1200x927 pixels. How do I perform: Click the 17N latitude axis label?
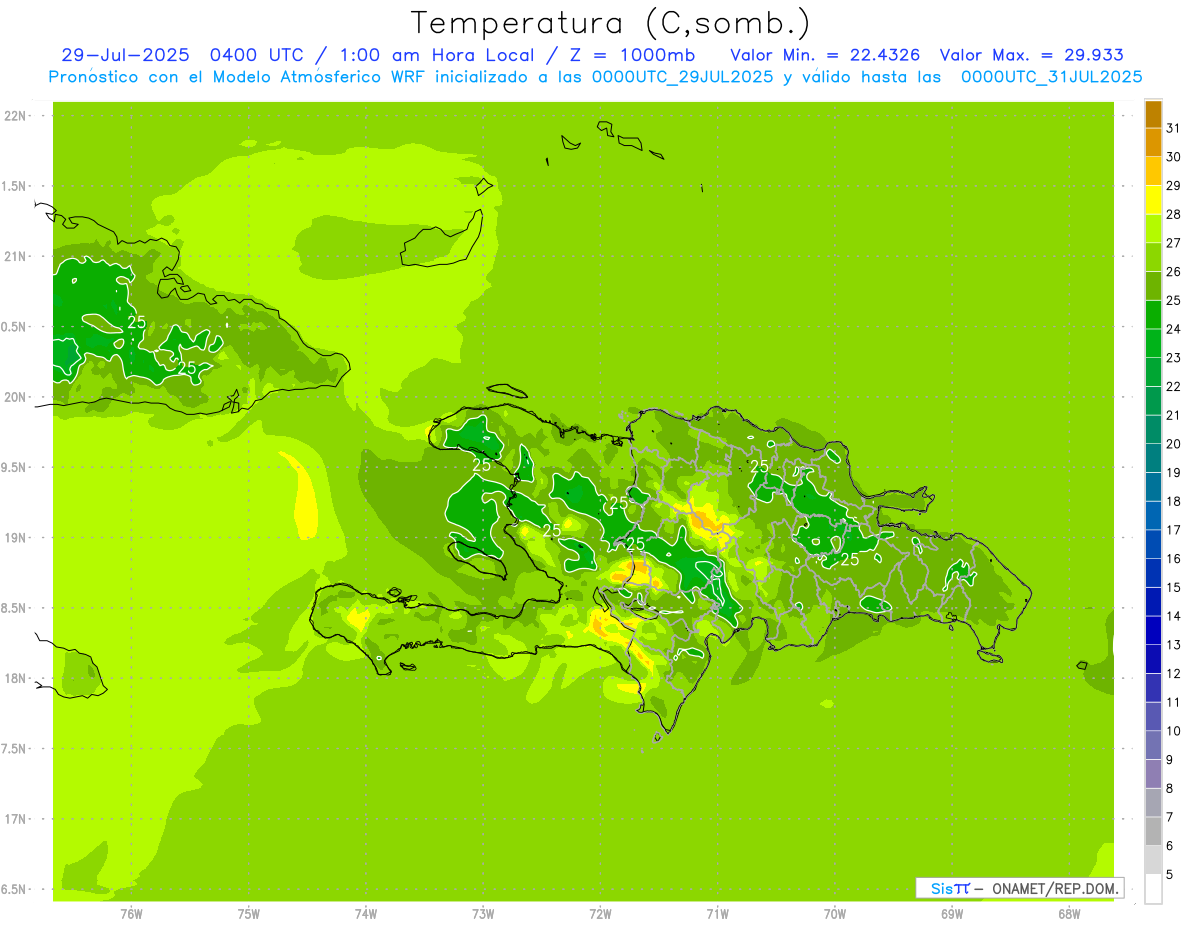click(x=15, y=819)
